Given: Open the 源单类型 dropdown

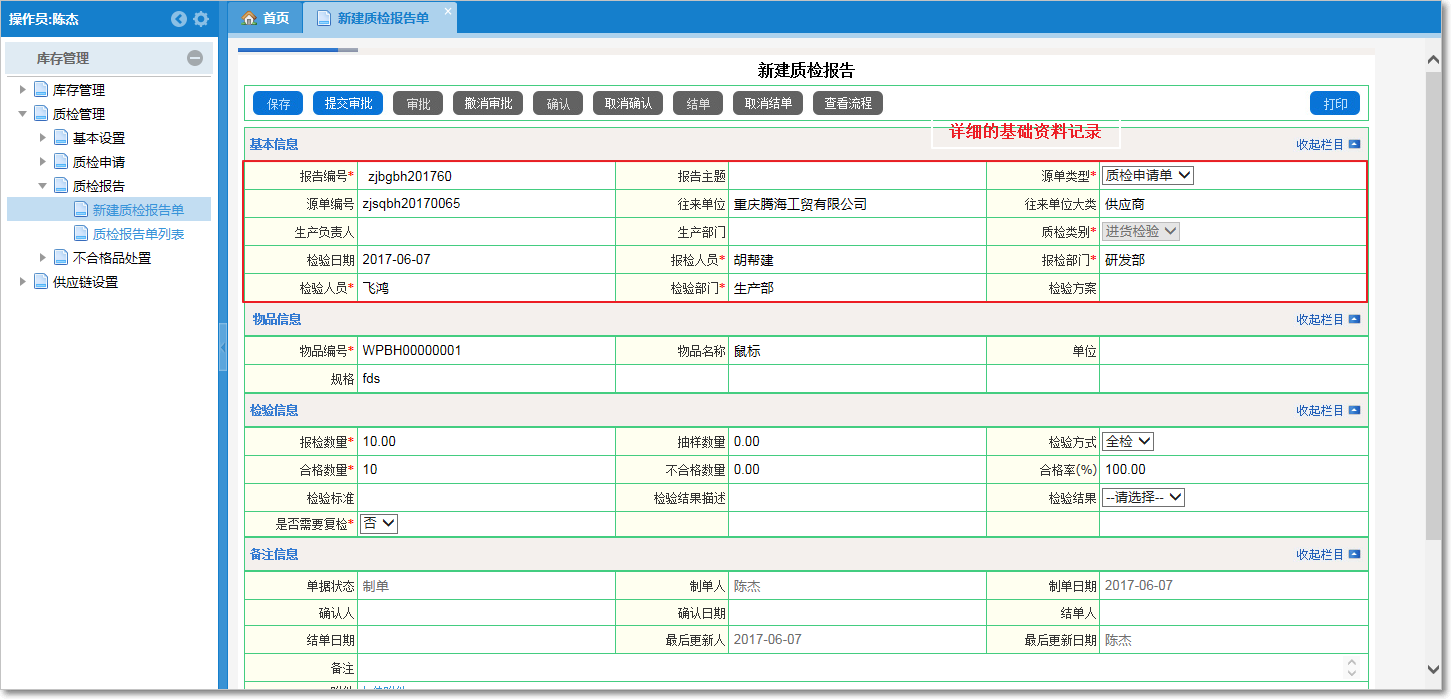Looking at the screenshot, I should click(1147, 176).
